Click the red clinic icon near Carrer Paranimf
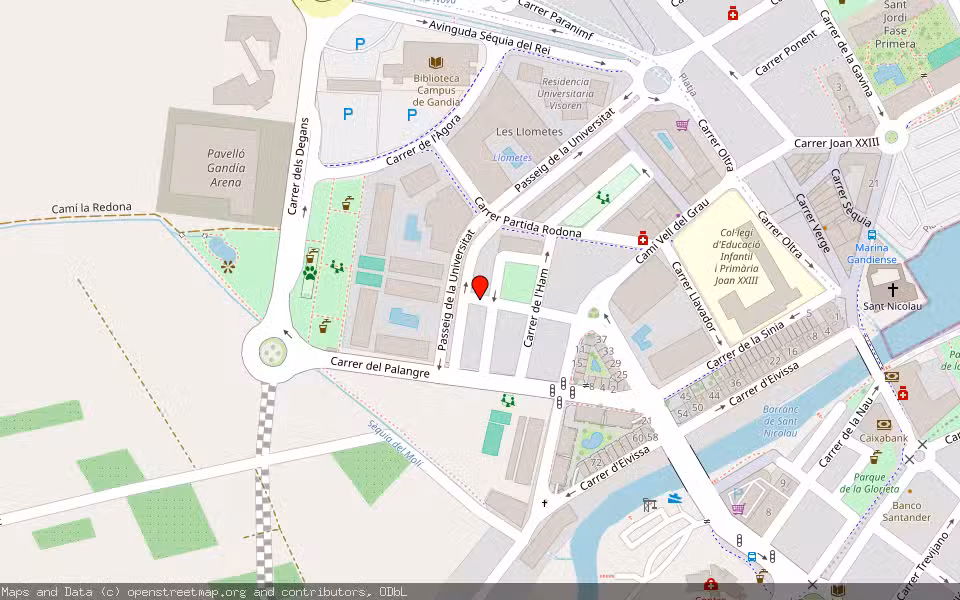960x600 pixels. (733, 15)
